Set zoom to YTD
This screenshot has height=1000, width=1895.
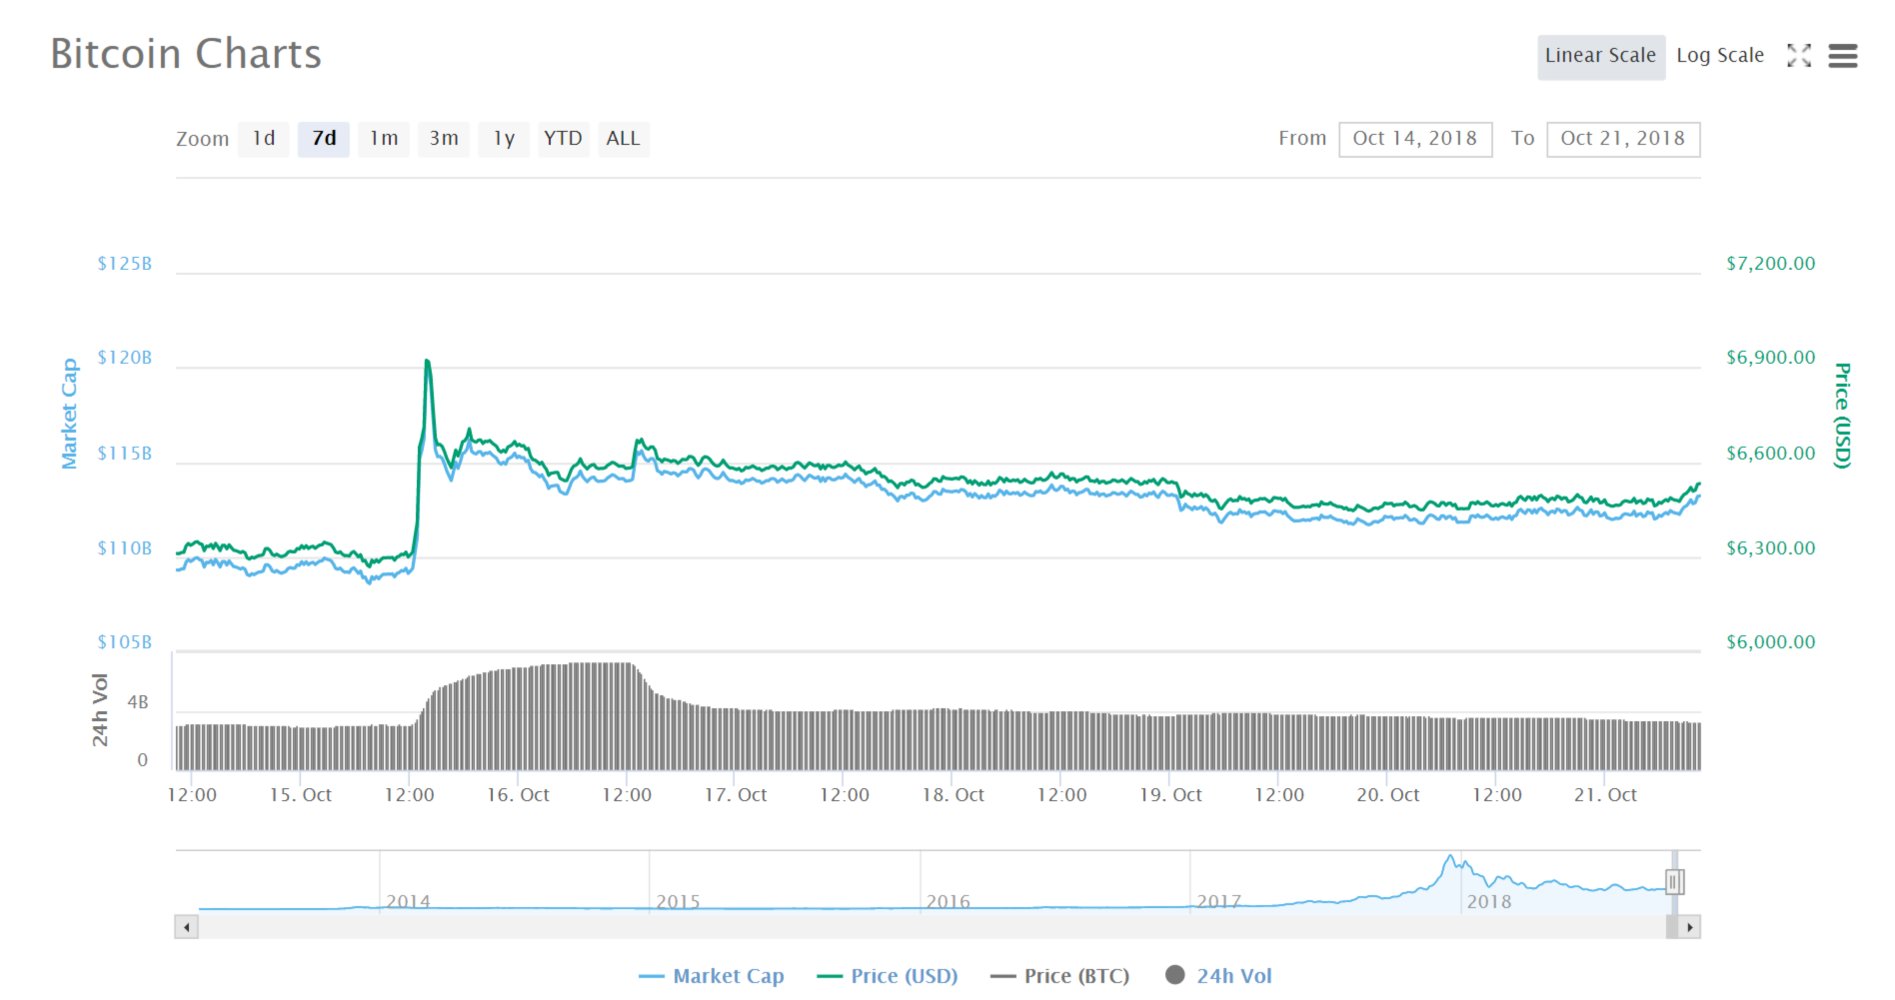(x=563, y=139)
